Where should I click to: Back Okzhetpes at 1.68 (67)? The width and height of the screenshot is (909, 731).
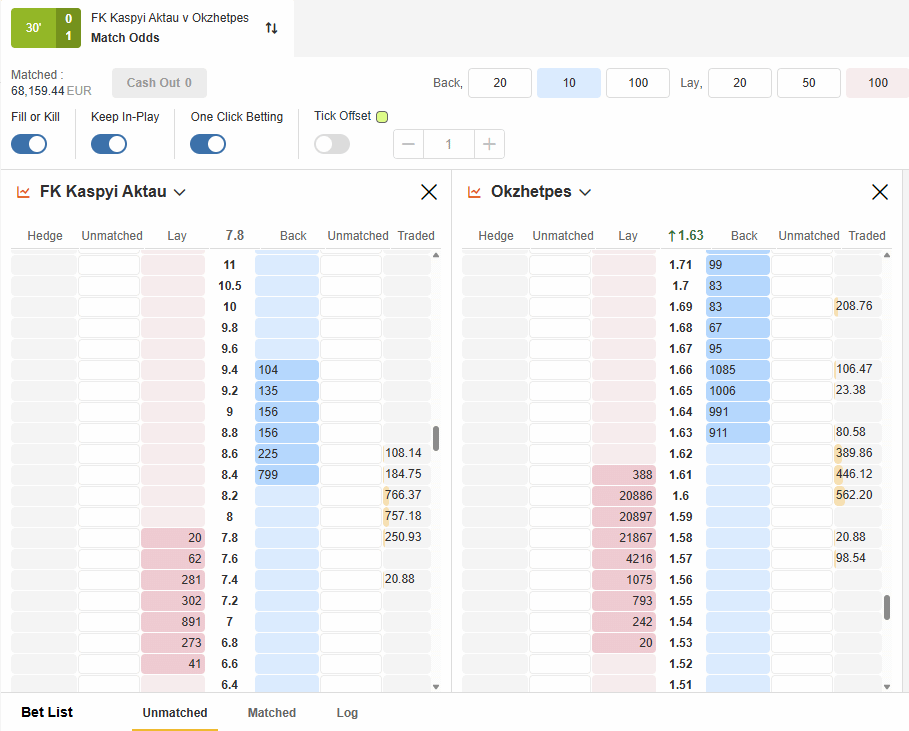737,328
